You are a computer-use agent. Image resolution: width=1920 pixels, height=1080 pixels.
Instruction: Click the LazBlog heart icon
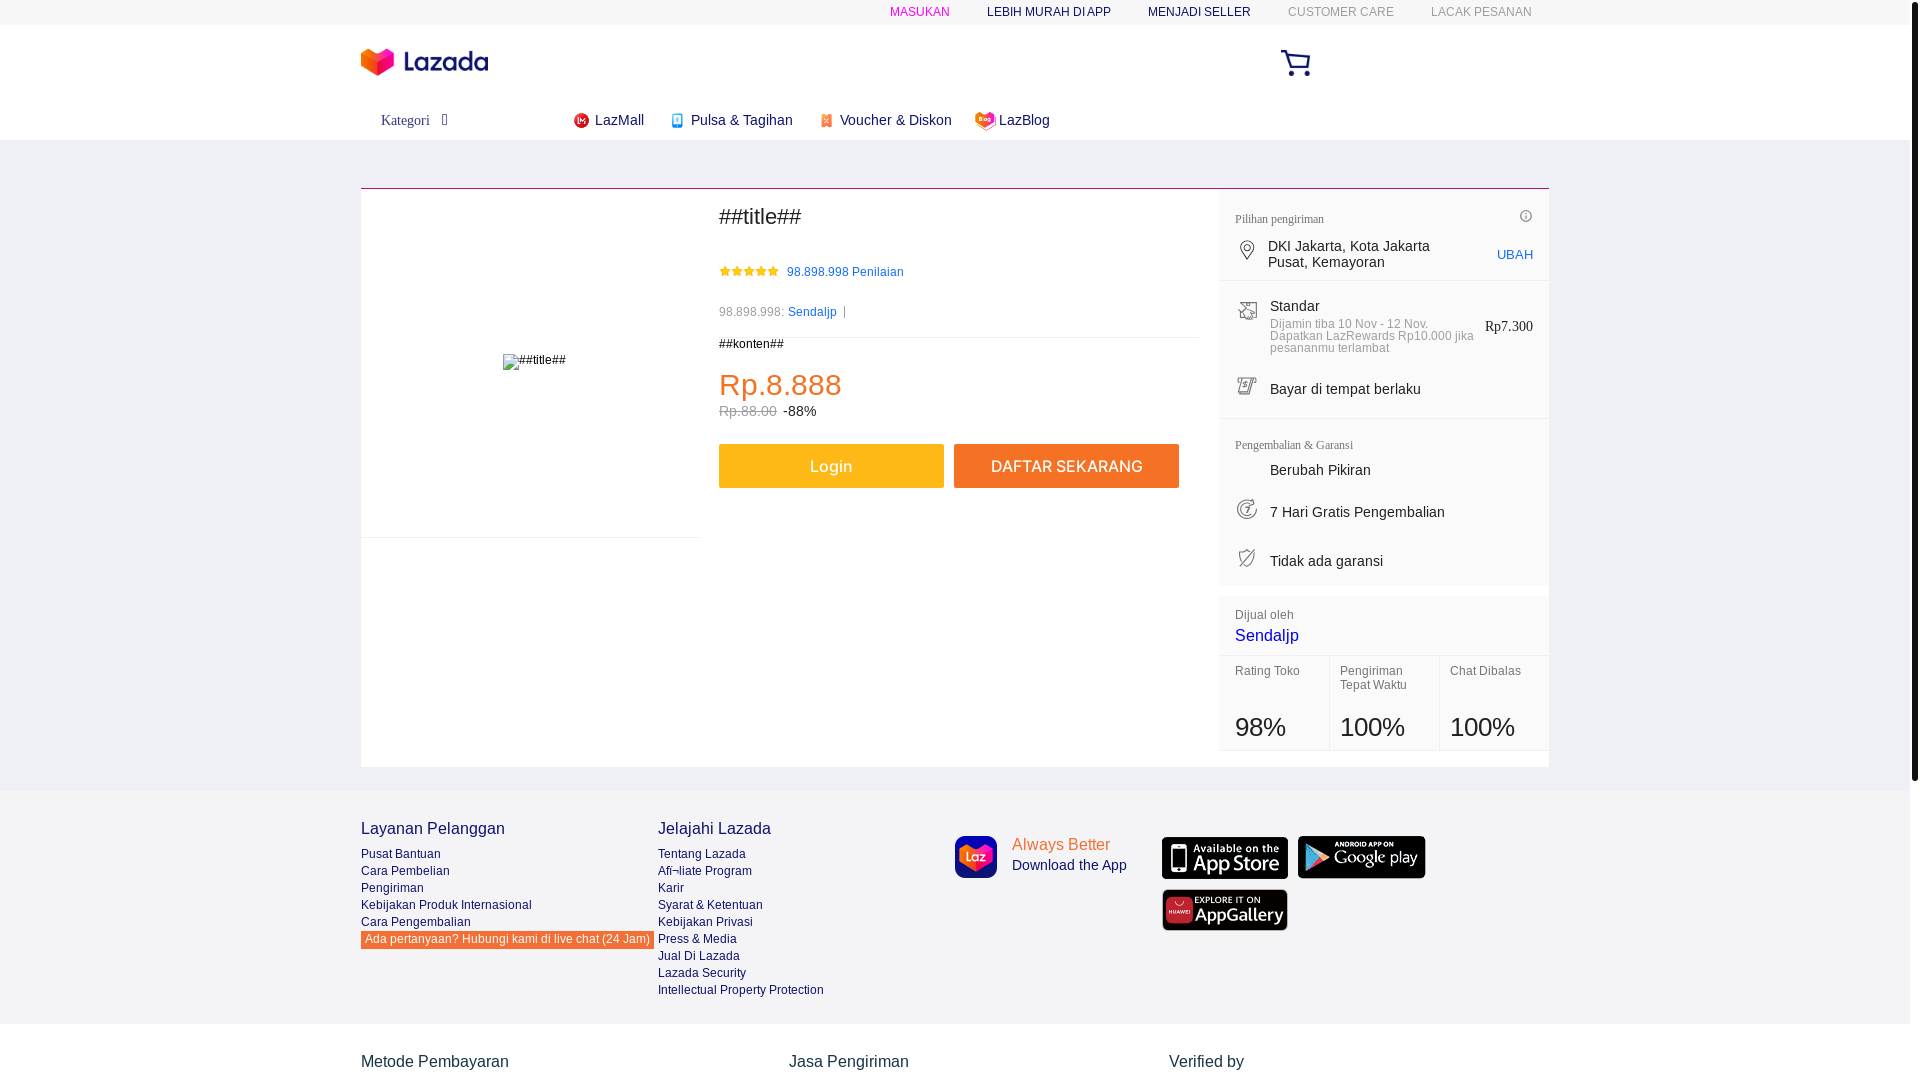[985, 120]
